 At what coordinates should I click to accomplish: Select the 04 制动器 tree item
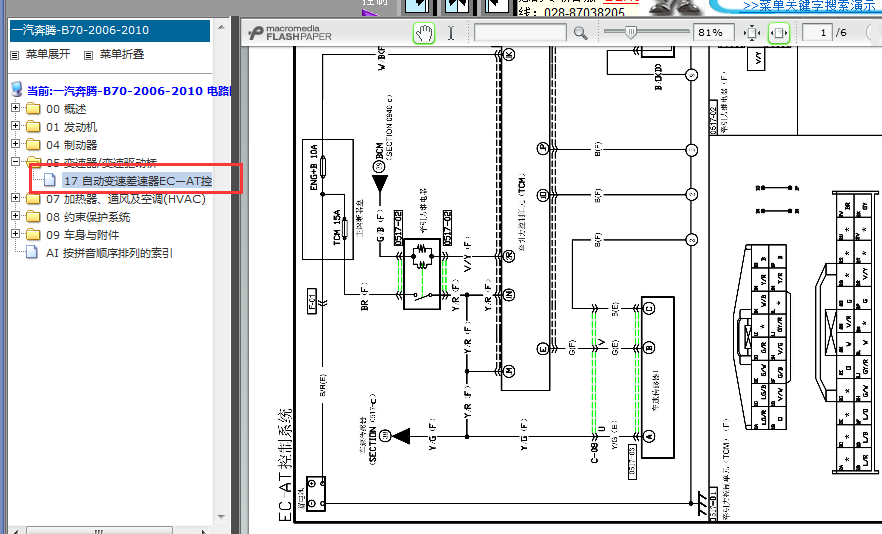point(71,145)
